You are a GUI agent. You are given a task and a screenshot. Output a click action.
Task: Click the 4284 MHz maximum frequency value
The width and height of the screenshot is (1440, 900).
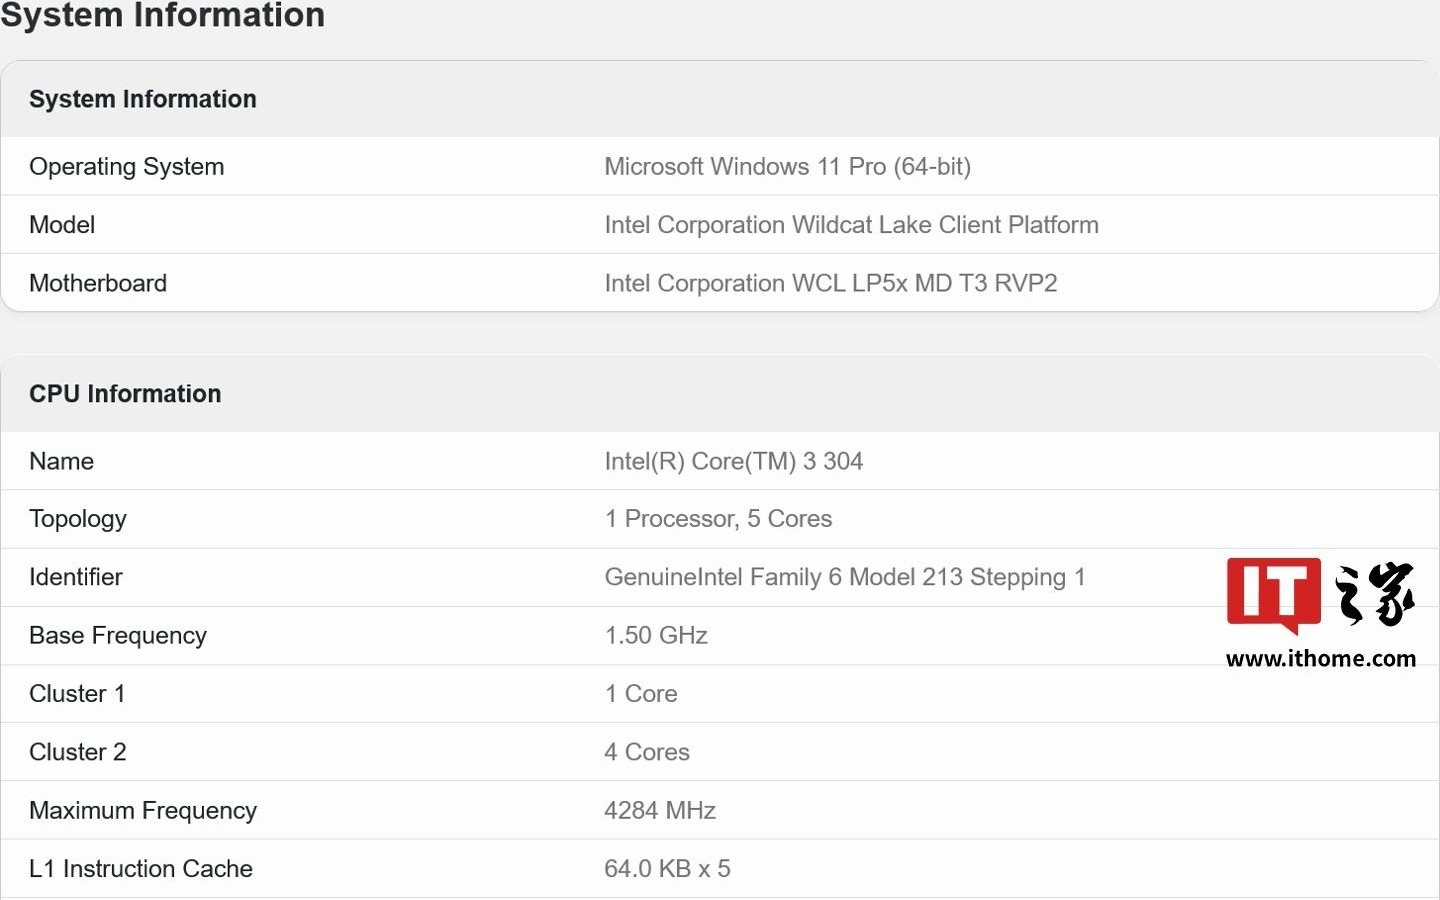pyautogui.click(x=660, y=810)
